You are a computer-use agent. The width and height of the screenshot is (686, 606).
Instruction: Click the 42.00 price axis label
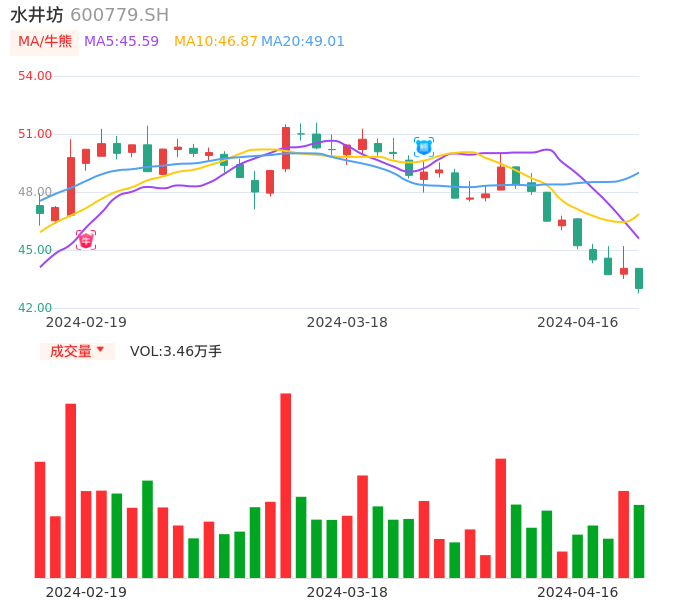click(x=35, y=308)
